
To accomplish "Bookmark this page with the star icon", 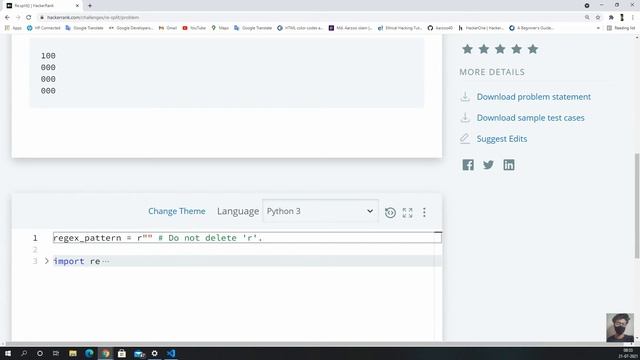I will tap(598, 18).
